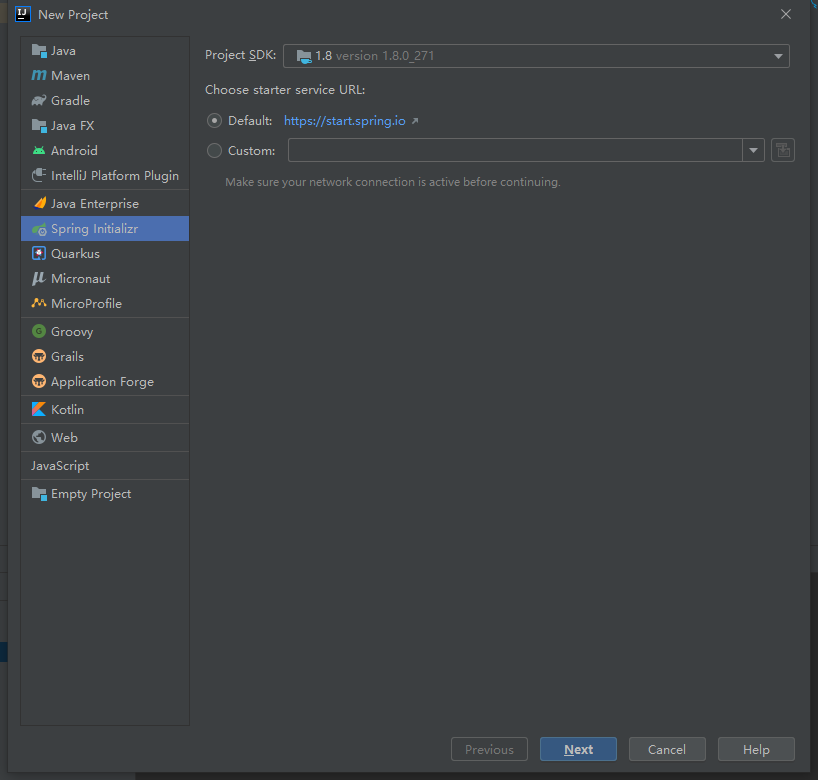Select Android text in the list
The width and height of the screenshot is (818, 780).
click(x=75, y=151)
